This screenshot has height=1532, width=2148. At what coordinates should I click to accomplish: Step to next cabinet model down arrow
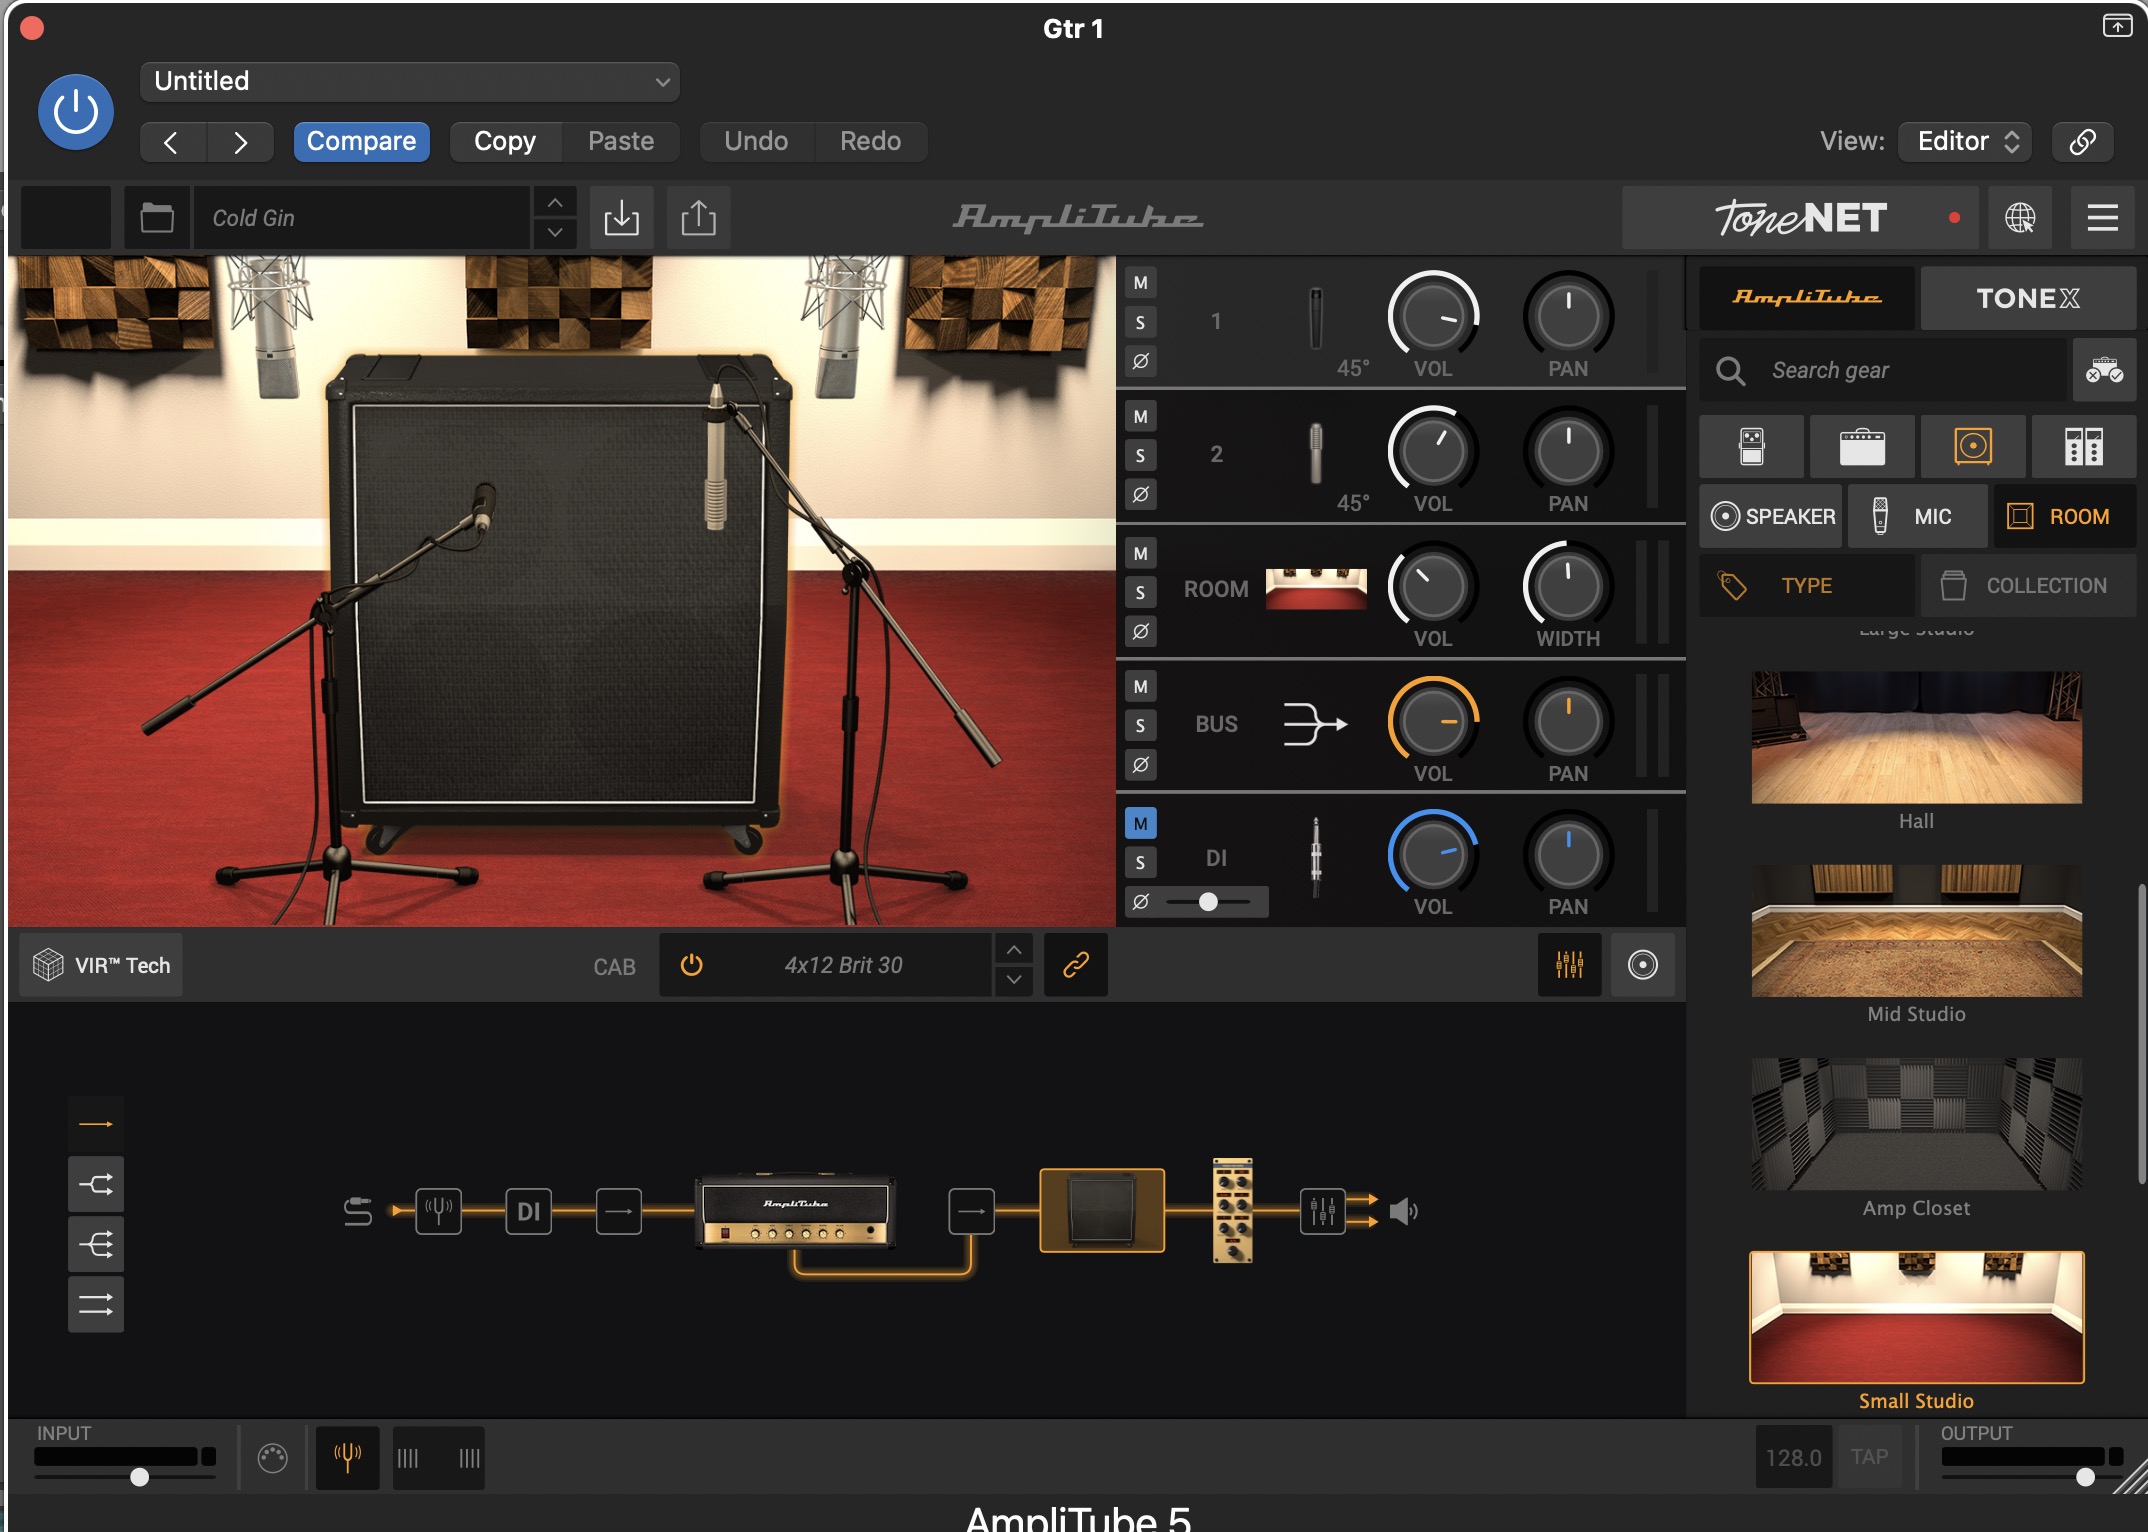[x=1014, y=980]
